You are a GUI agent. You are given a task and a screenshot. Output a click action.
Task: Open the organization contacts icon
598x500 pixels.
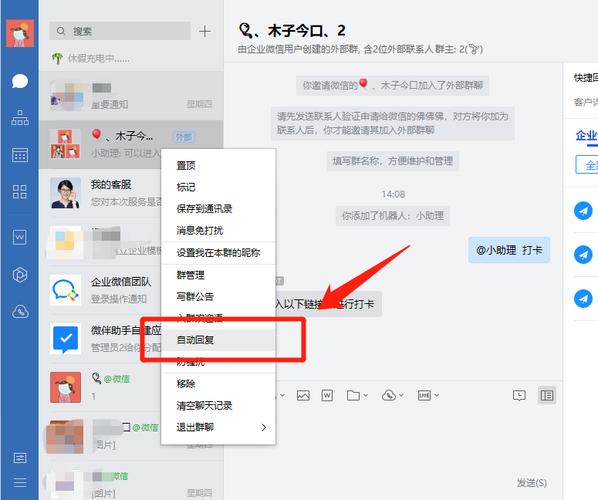(20, 118)
